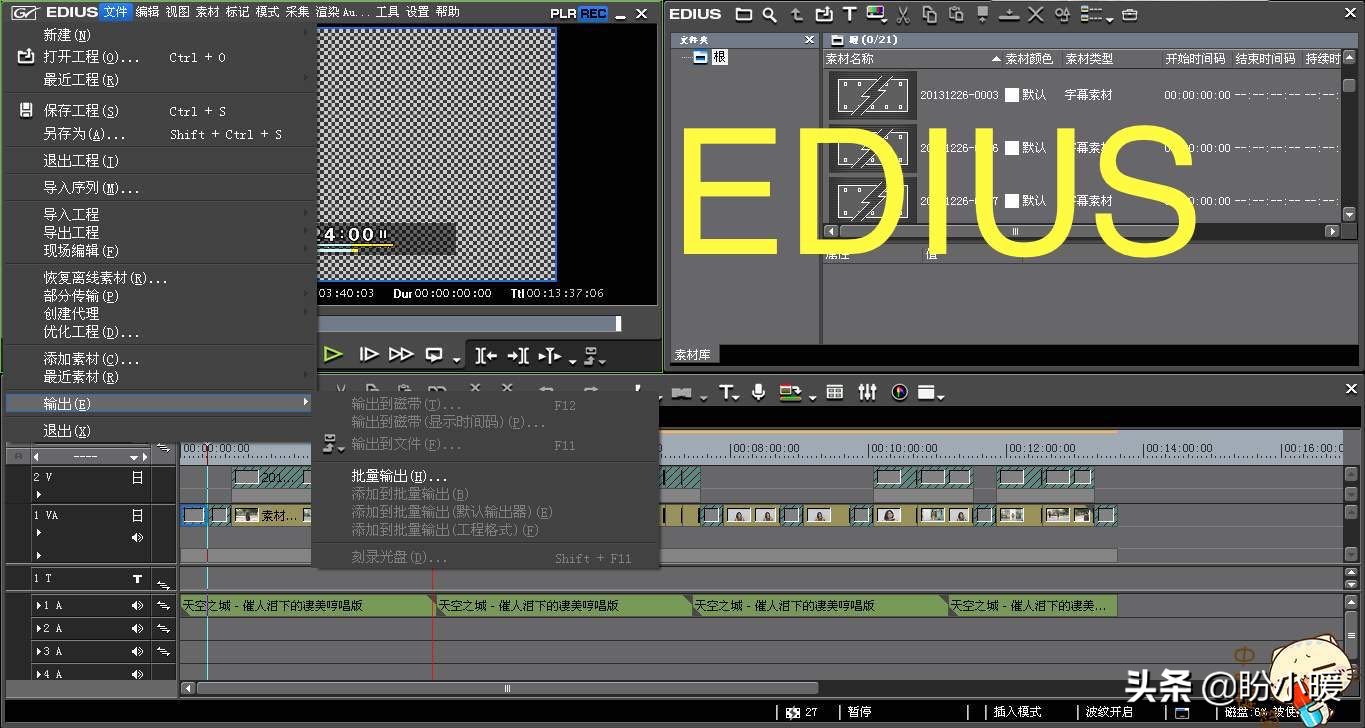Mute audio on track 2 A
Screen dimensions: 1365x728
(x=137, y=629)
